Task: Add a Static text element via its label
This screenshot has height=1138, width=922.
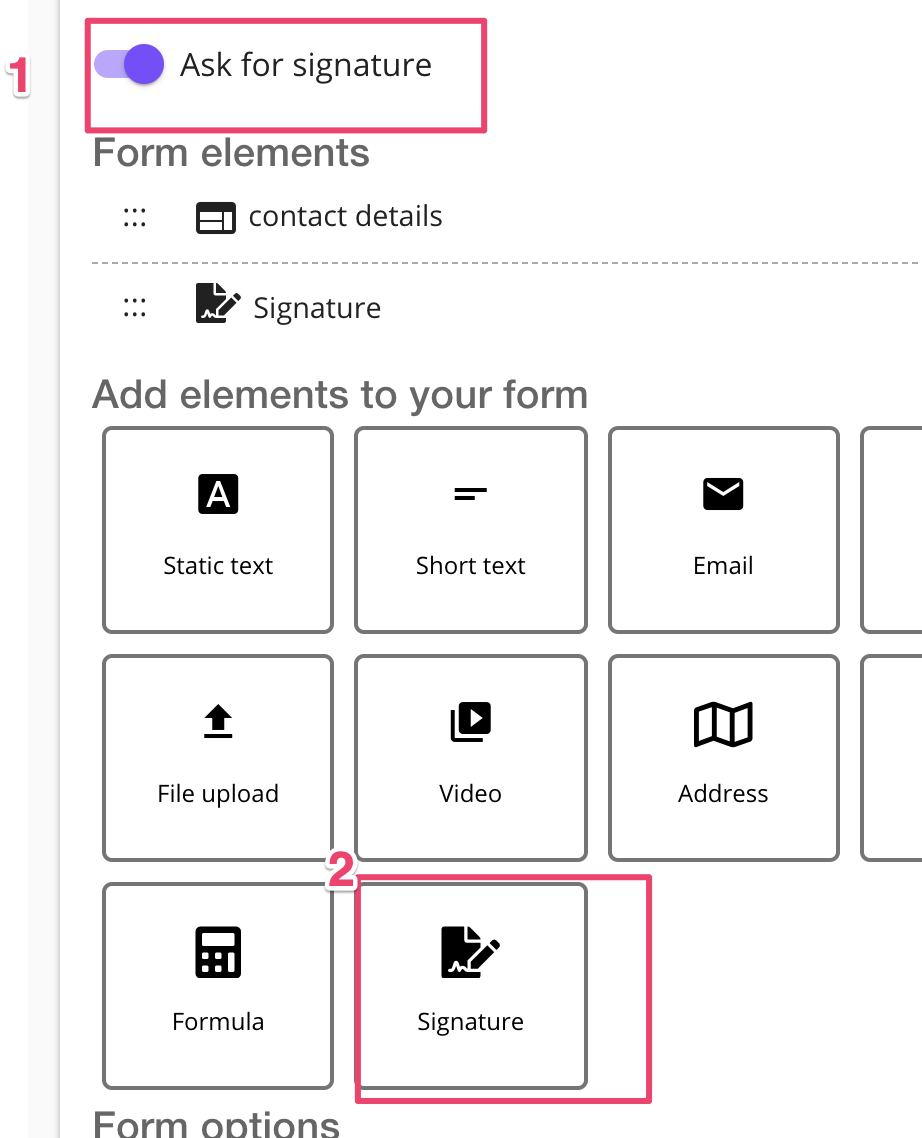Action: pos(218,566)
